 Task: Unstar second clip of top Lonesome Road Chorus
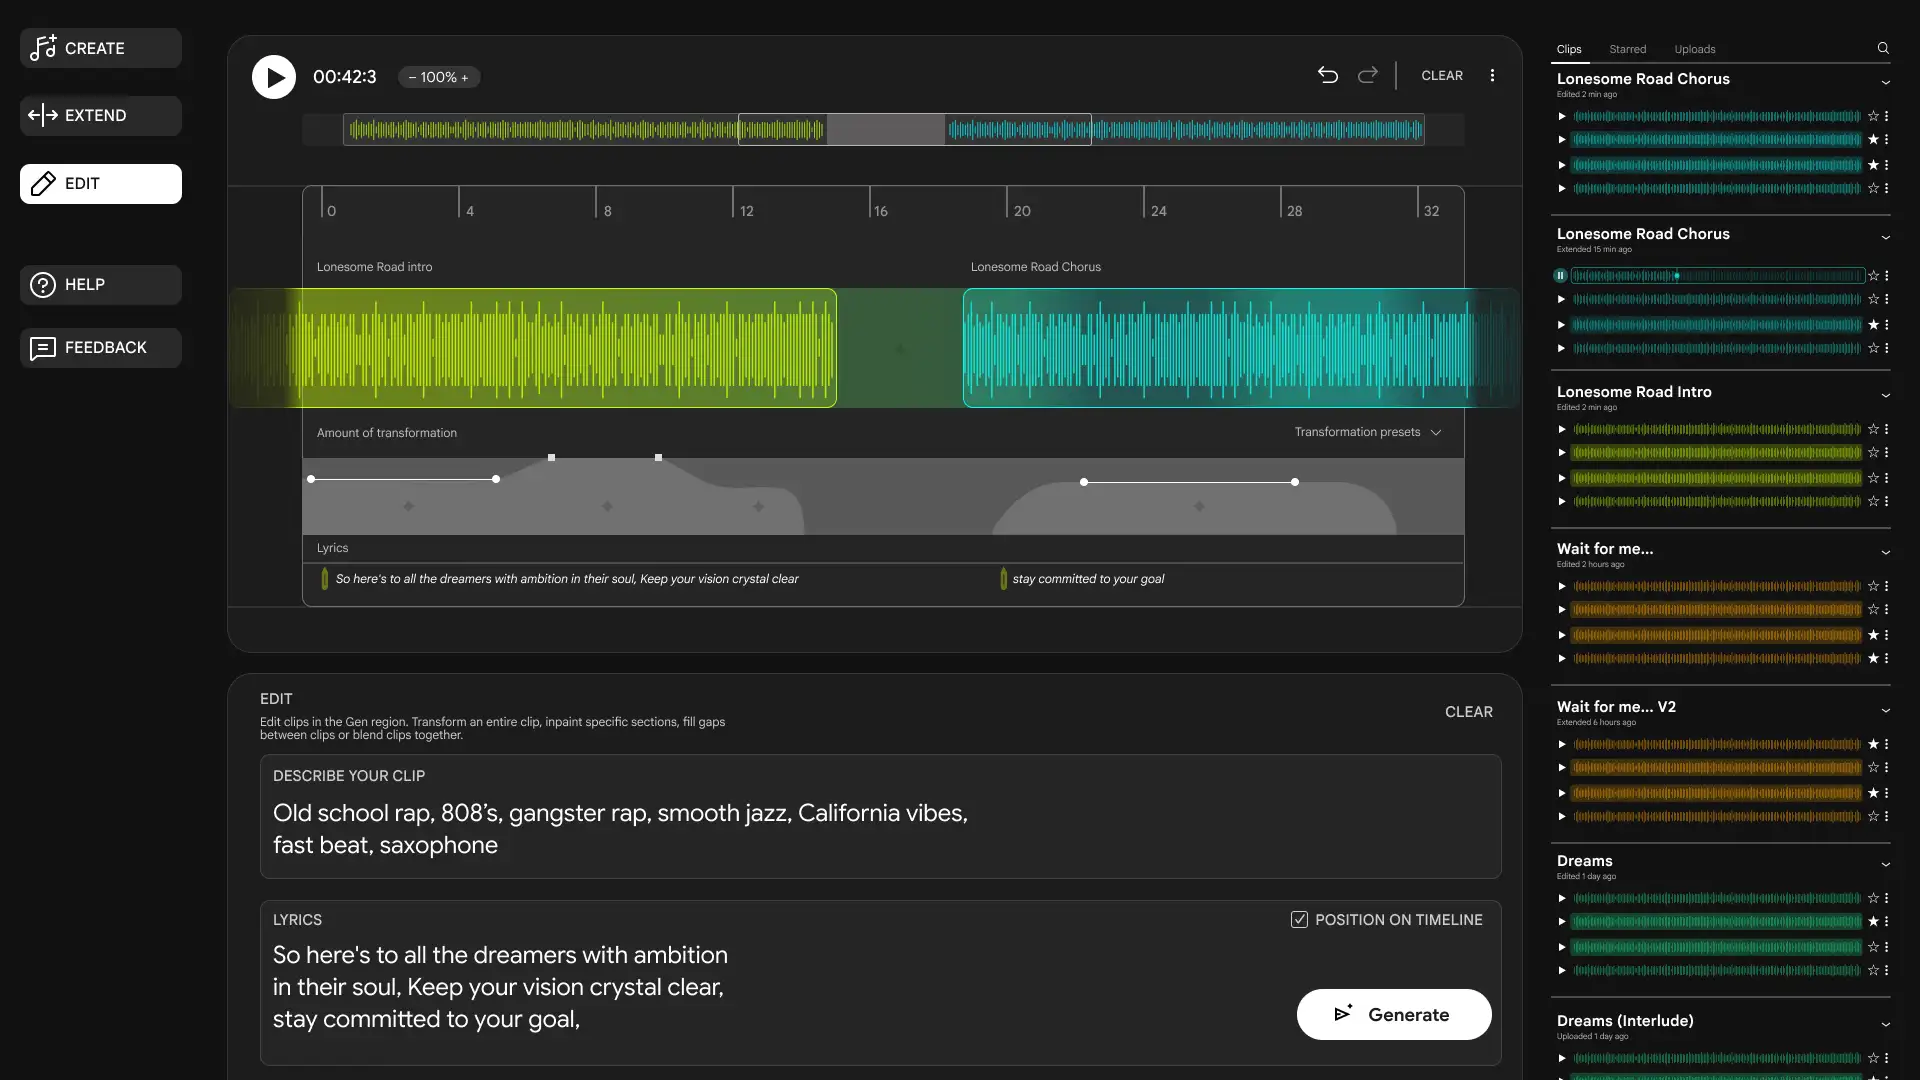pos(1873,140)
